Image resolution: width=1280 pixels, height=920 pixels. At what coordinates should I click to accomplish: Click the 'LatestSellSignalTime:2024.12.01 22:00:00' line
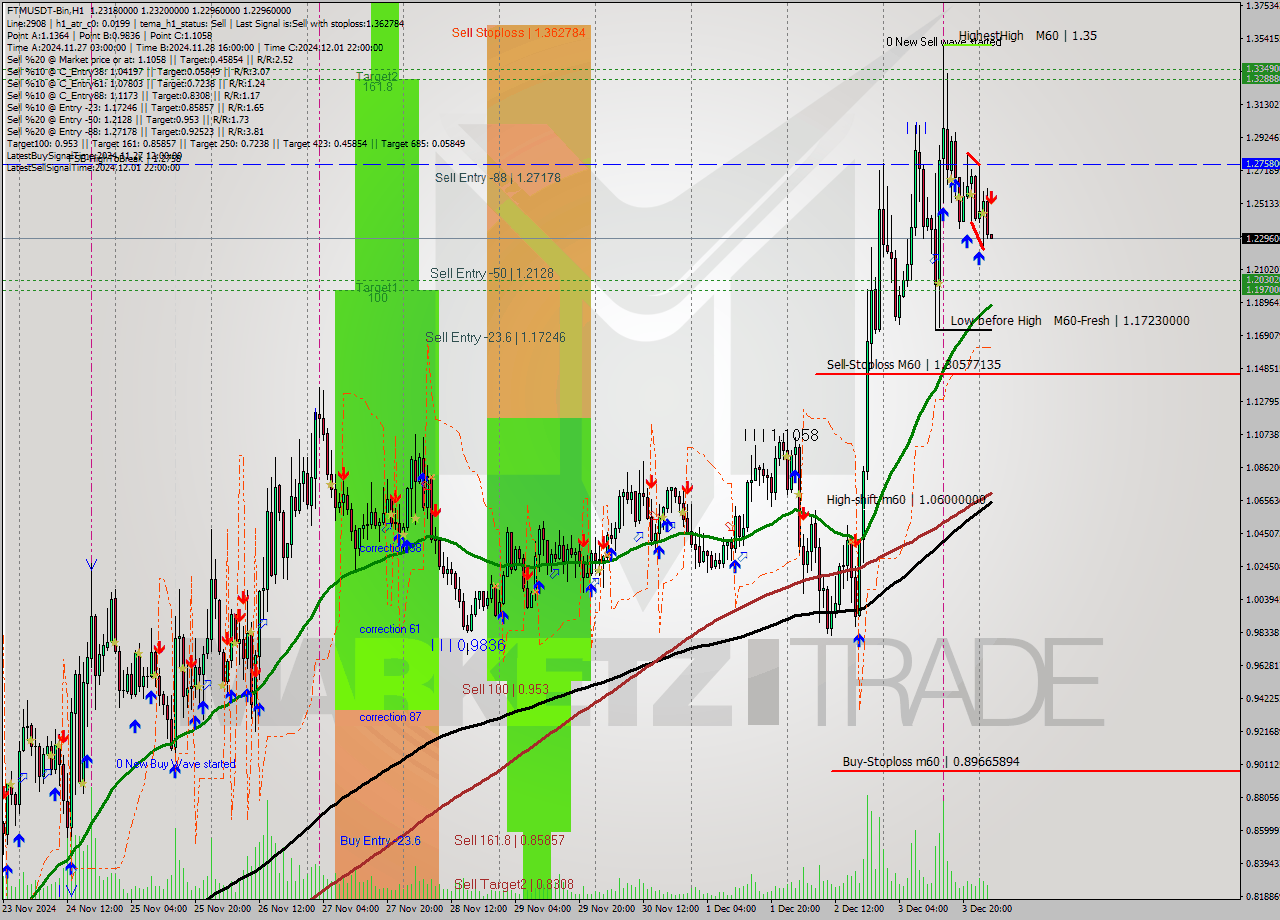(x=93, y=168)
